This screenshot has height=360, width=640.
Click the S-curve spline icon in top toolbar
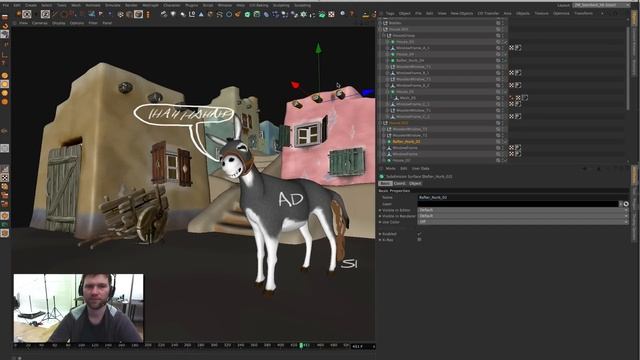click(220, 14)
